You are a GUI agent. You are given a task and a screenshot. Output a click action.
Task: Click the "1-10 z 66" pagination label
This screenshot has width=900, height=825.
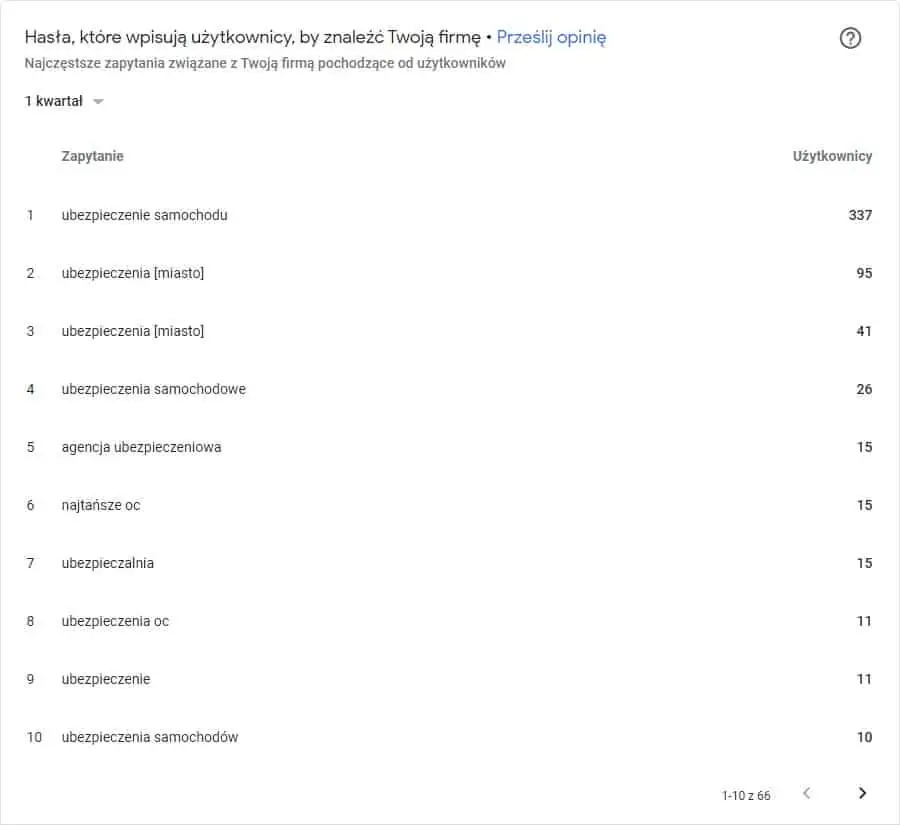(746, 795)
